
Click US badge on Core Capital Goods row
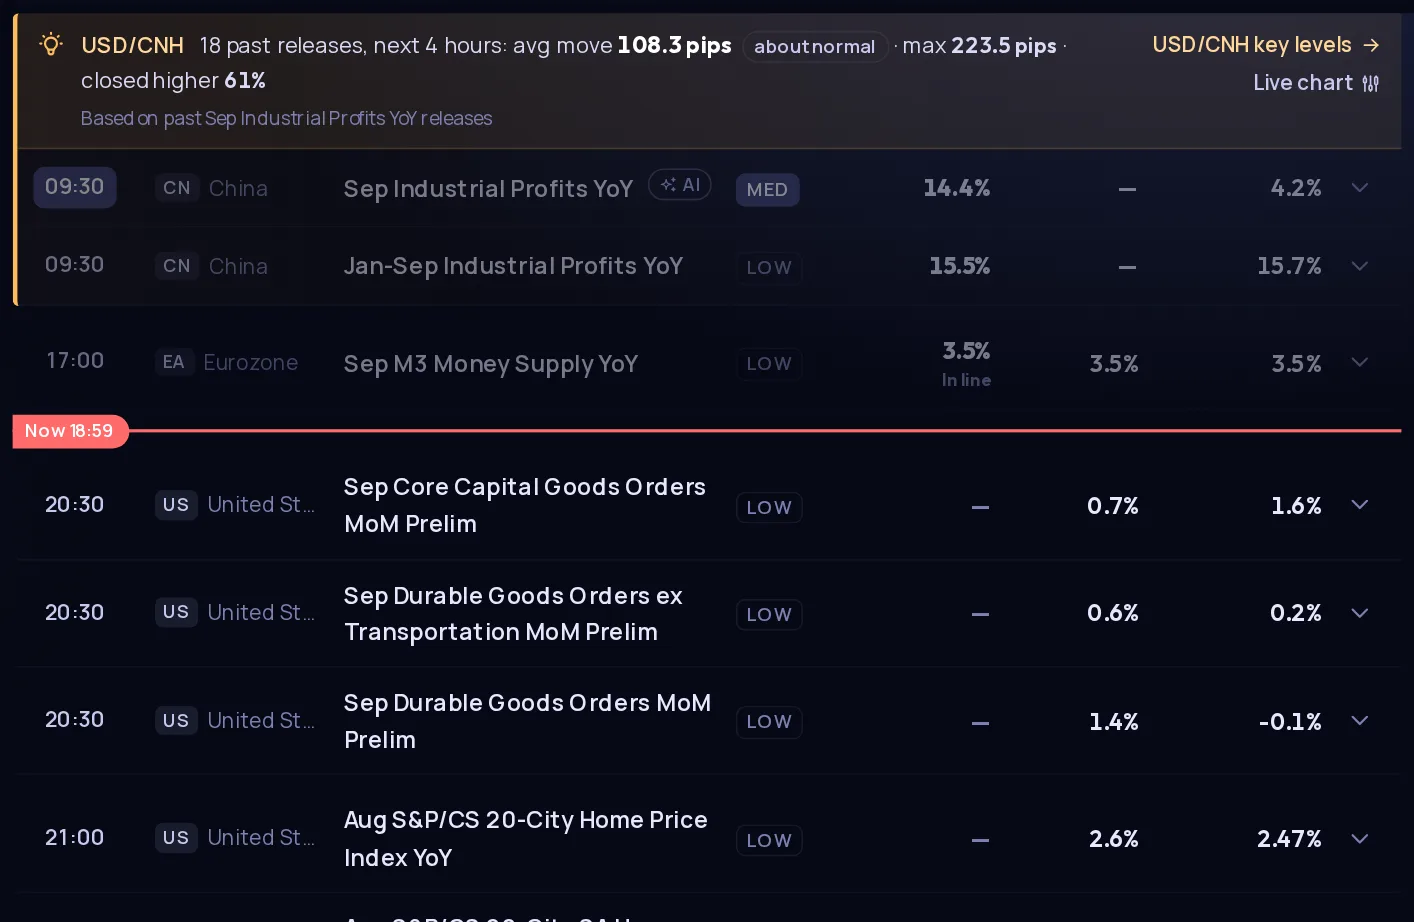click(x=176, y=505)
